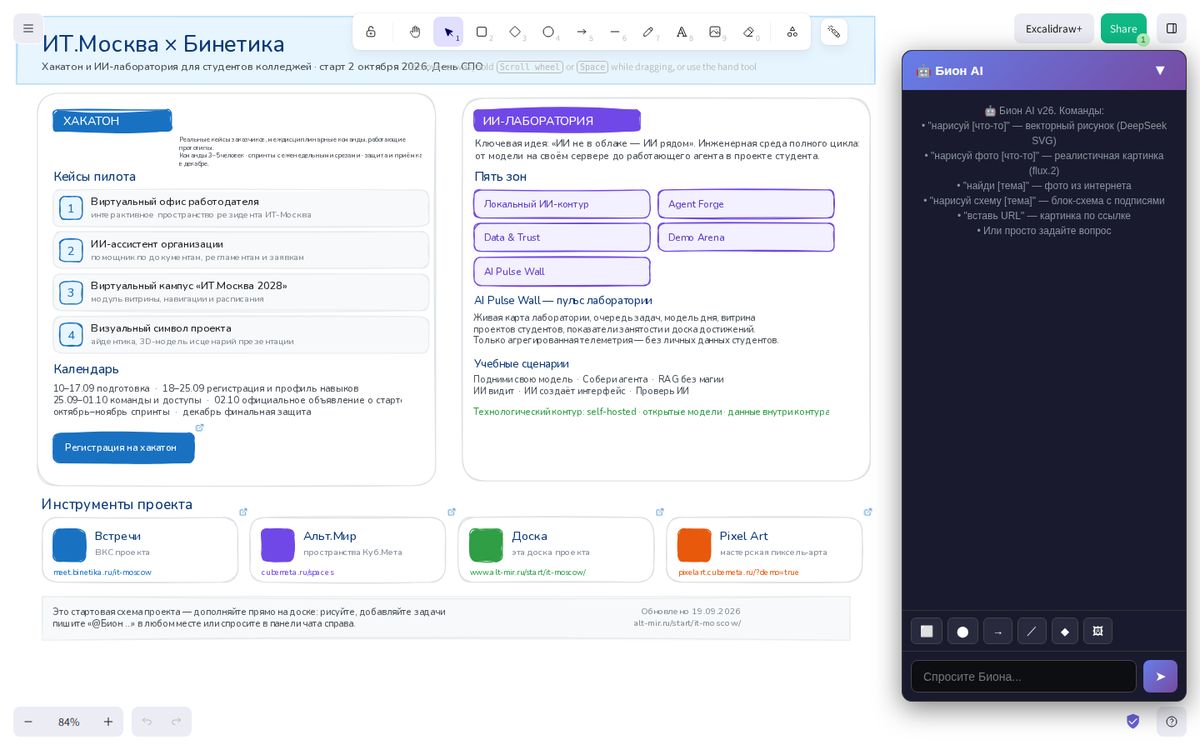Click the 'pixelart.cubemeta.ru/?demo=true' link text
The width and height of the screenshot is (1200, 750).
pyautogui.click(x=738, y=572)
